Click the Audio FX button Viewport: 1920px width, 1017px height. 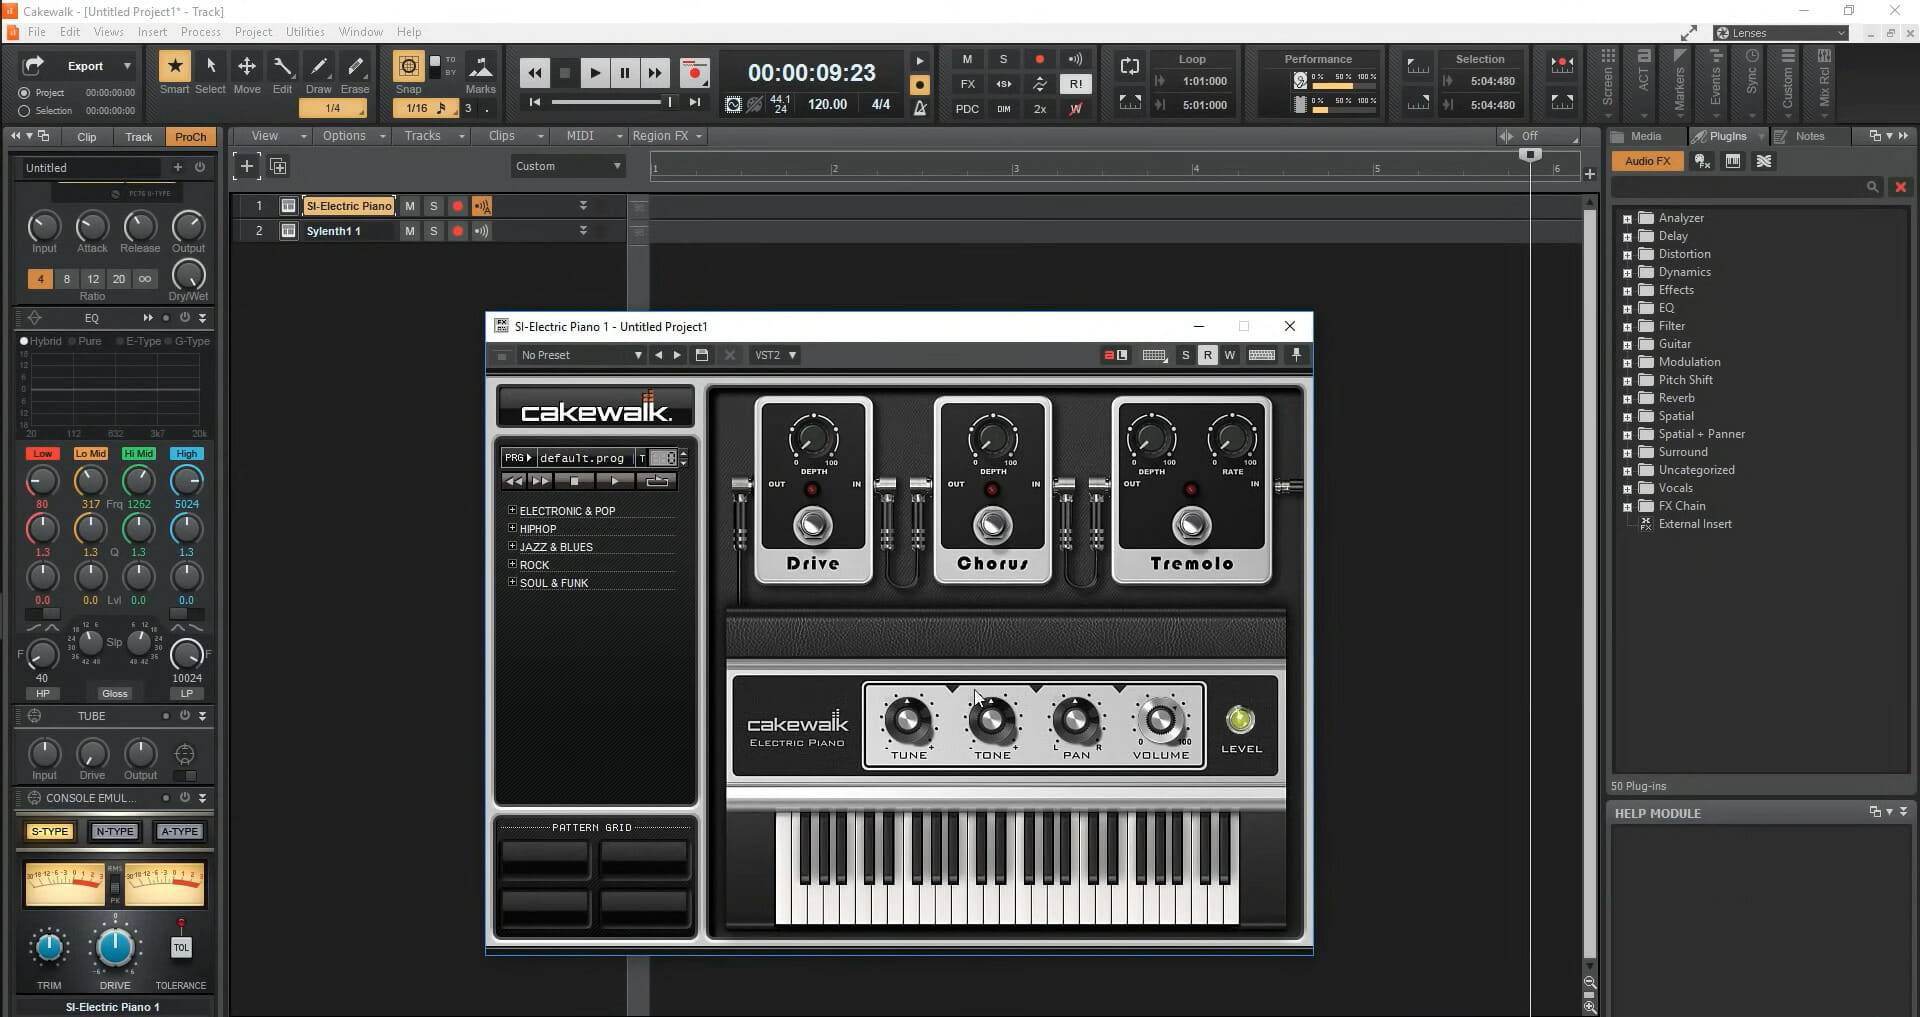[x=1647, y=161]
